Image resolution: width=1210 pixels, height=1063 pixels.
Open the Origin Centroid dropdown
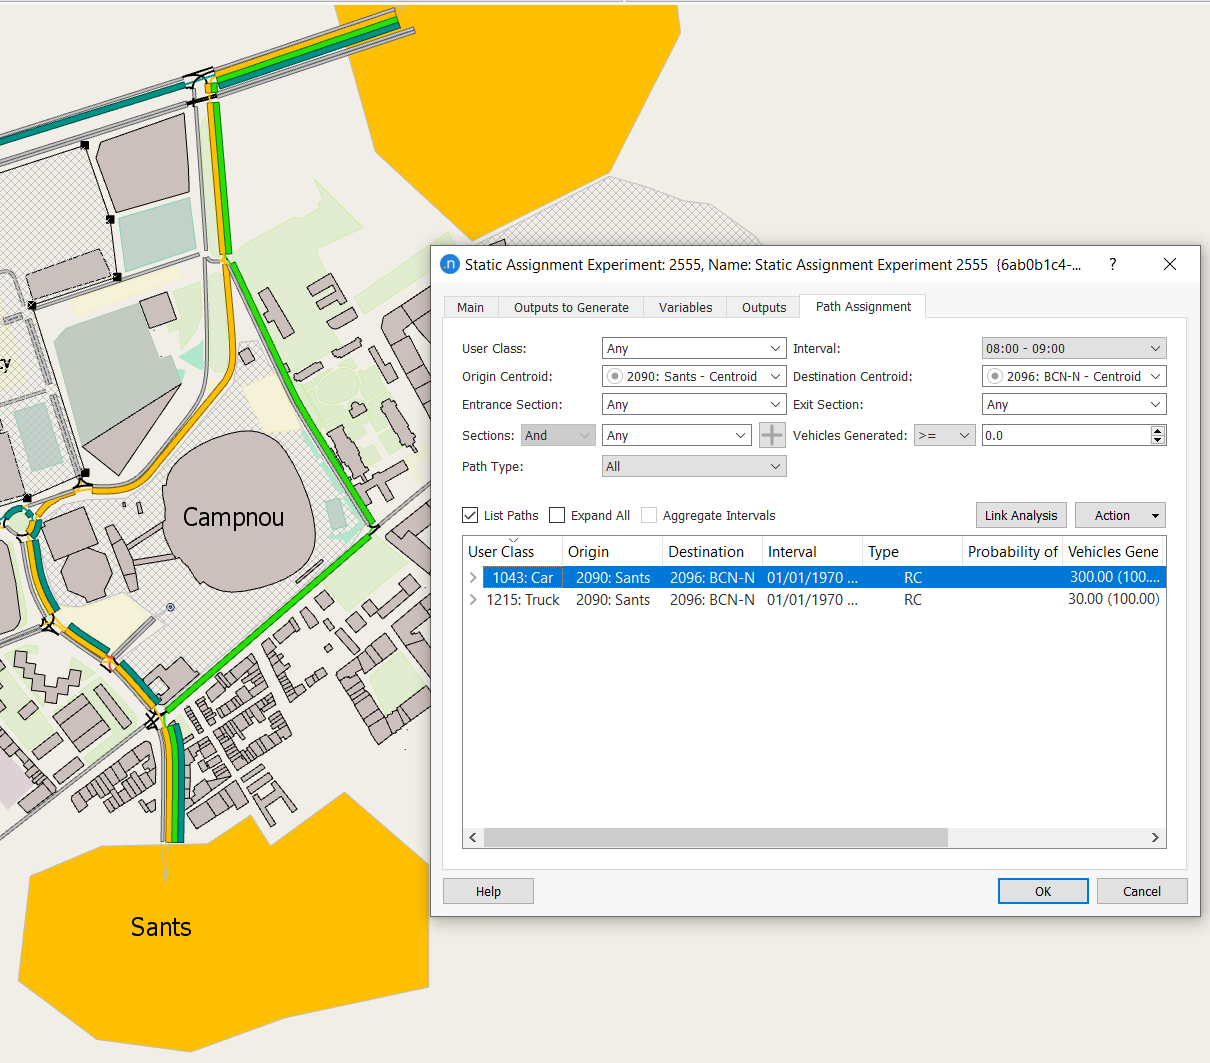[693, 376]
